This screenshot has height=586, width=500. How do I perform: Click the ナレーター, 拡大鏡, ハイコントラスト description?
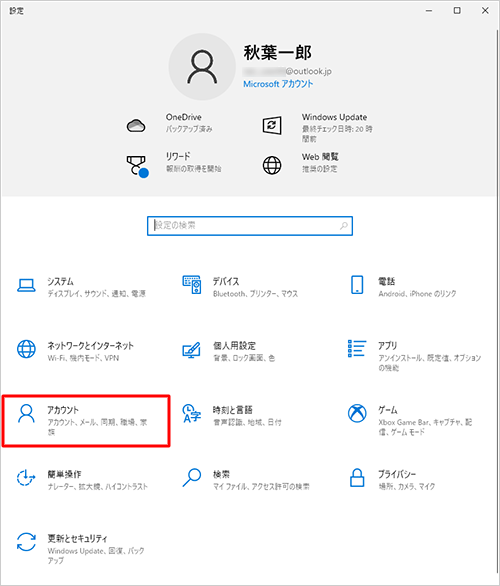[98, 487]
